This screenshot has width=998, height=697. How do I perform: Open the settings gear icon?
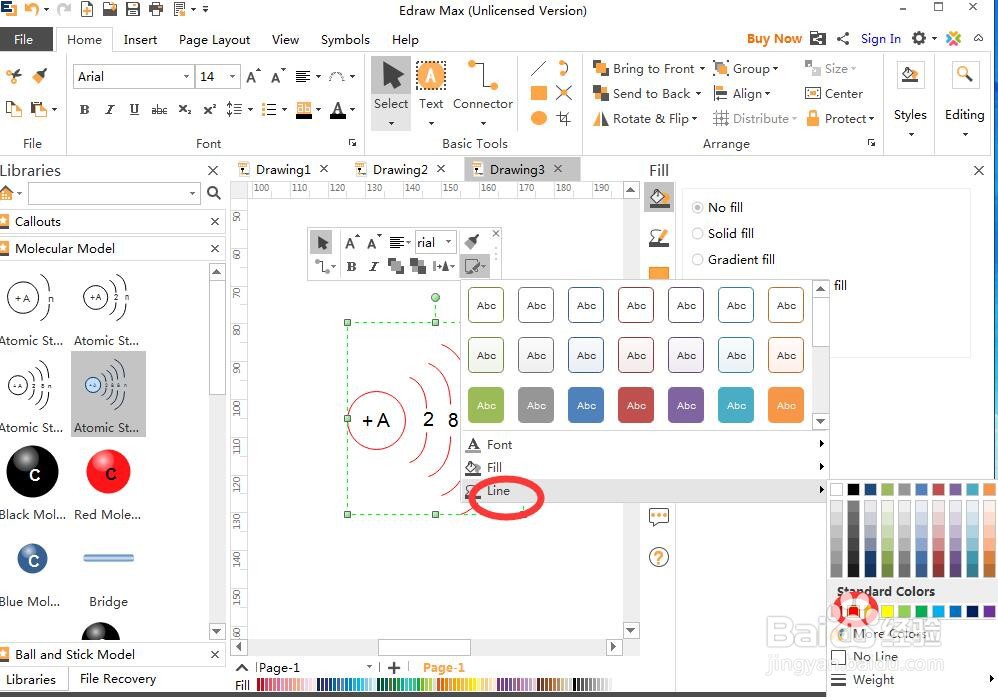click(918, 38)
